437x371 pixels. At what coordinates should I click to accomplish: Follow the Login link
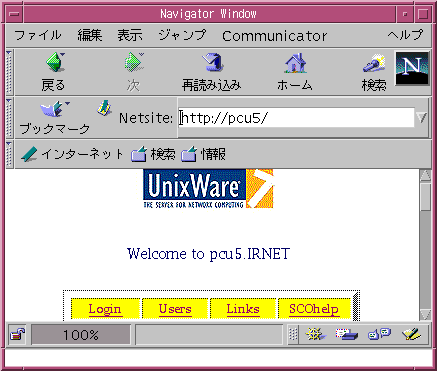click(x=105, y=309)
